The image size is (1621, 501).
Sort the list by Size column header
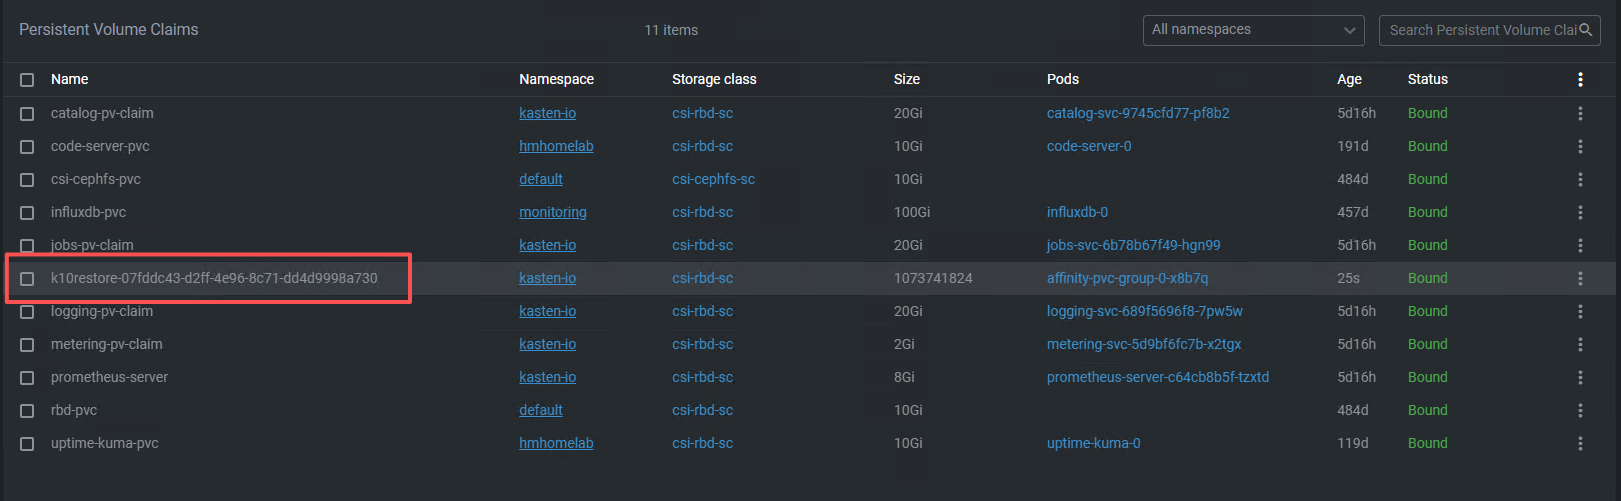coord(906,79)
